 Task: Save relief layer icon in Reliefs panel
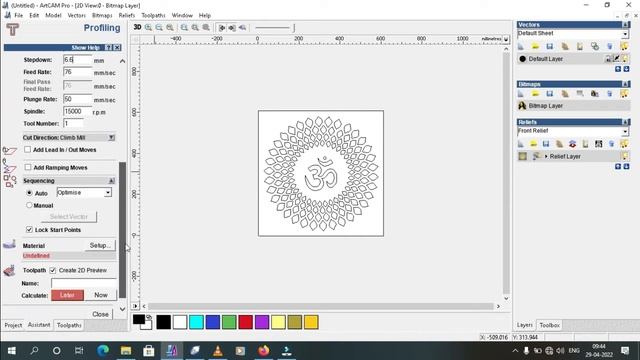tap(546, 144)
